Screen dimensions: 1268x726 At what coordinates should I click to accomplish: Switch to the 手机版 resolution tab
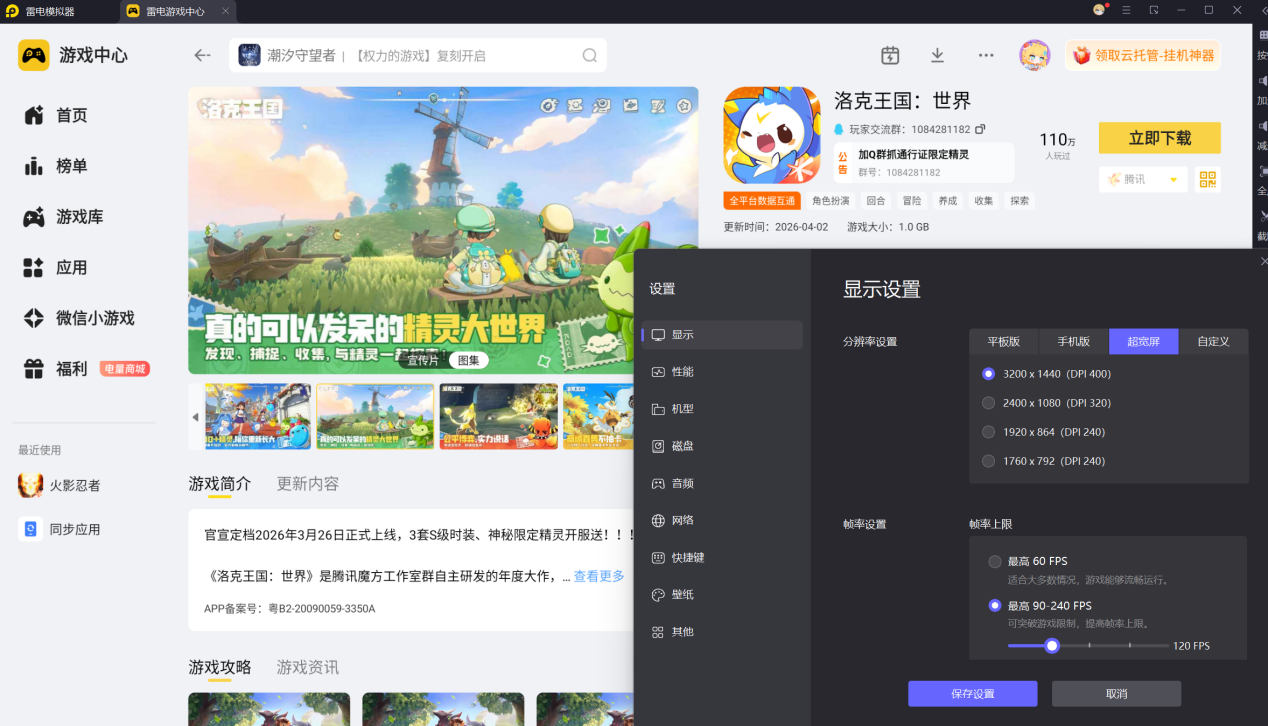(1073, 341)
